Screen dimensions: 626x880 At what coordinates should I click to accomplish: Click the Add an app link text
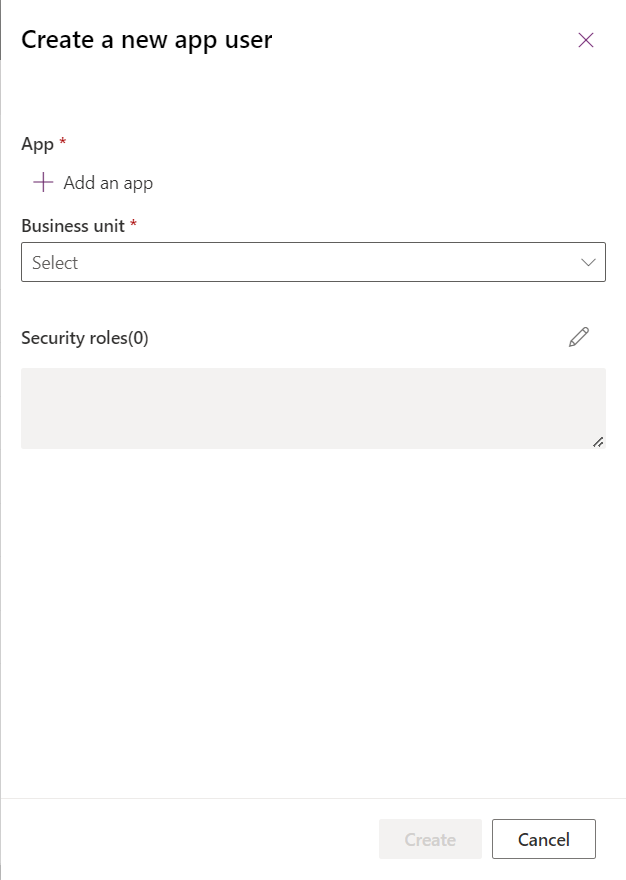coord(108,183)
